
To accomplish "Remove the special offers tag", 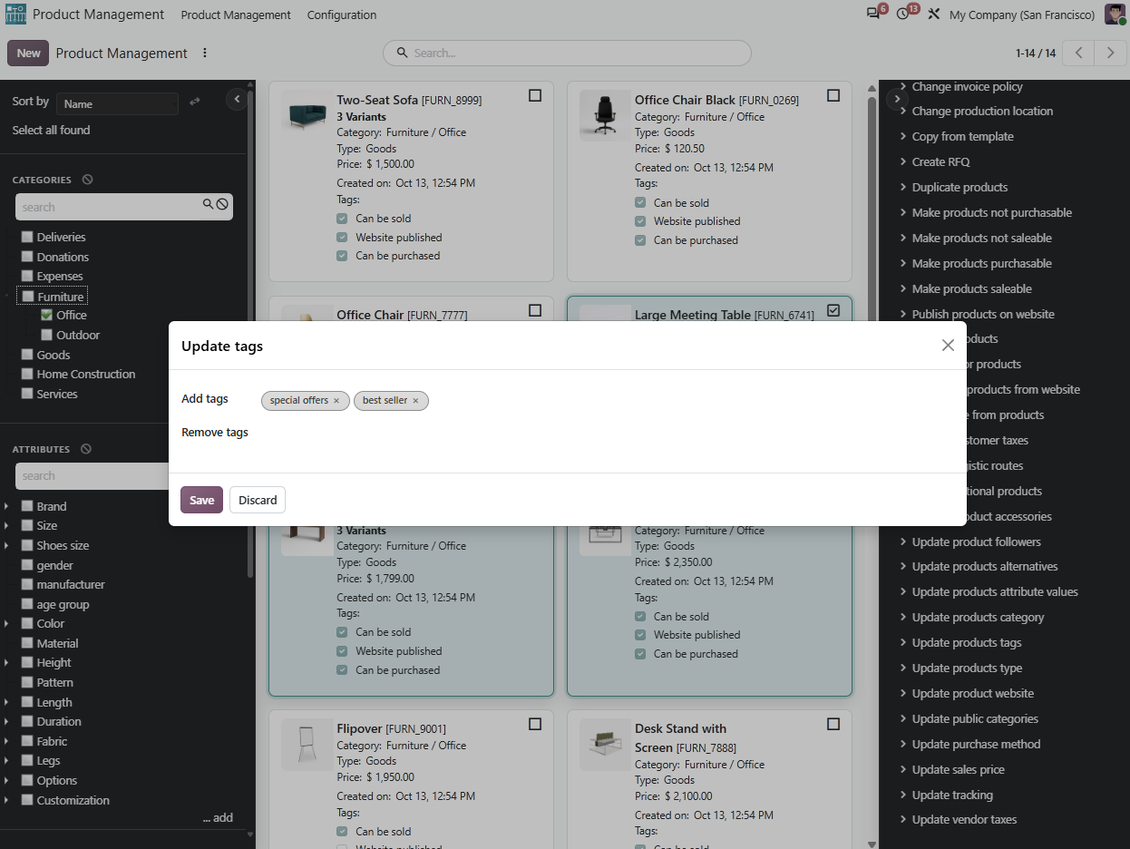I will tap(336, 401).
